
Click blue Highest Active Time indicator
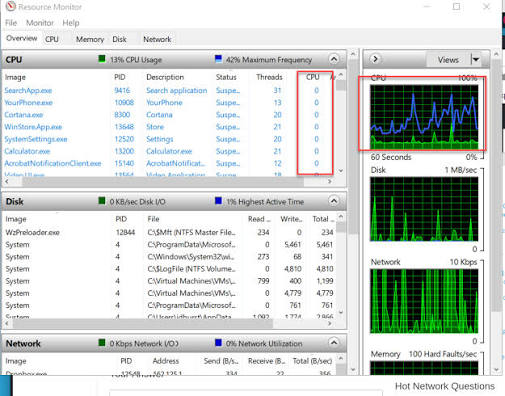(x=218, y=201)
